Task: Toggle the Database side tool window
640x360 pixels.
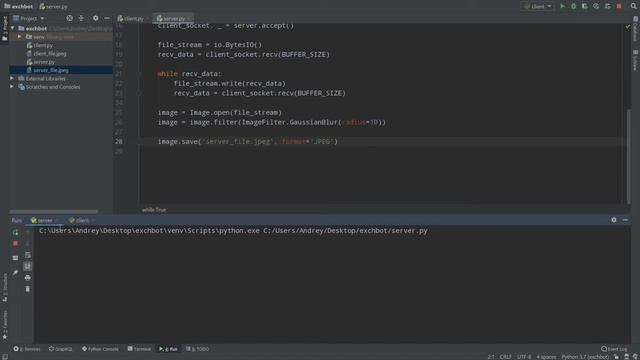Action: 636,29
